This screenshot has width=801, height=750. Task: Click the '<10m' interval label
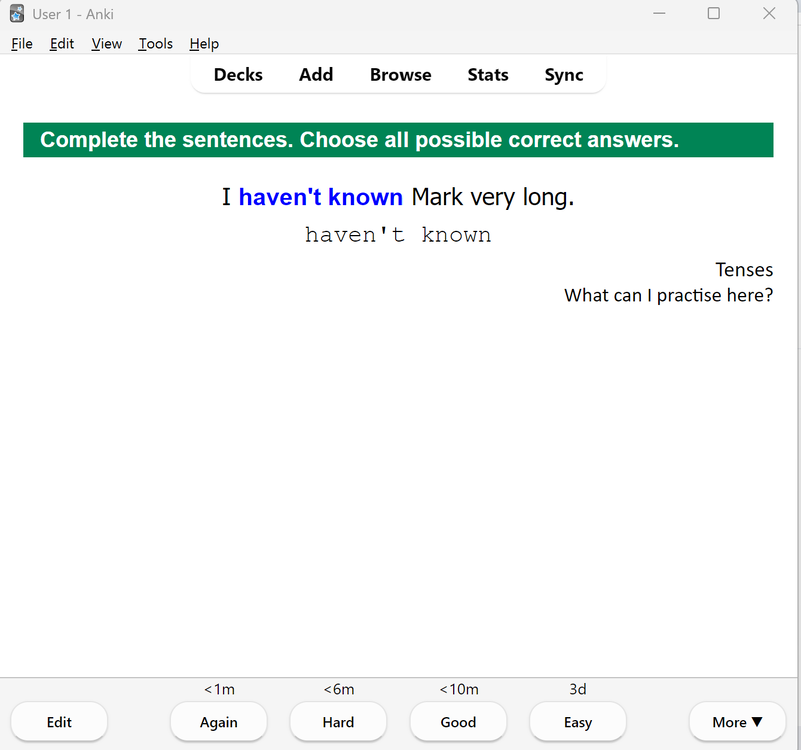[459, 689]
